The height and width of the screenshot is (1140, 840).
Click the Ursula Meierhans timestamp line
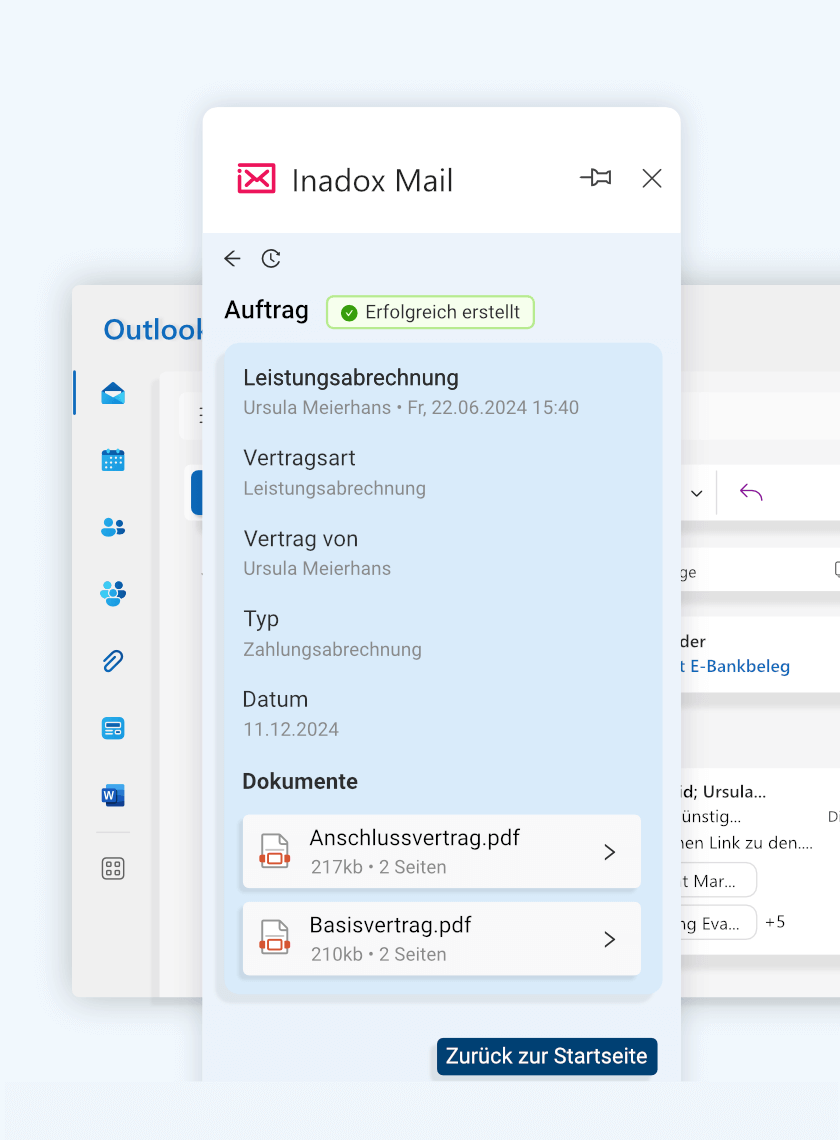[411, 408]
